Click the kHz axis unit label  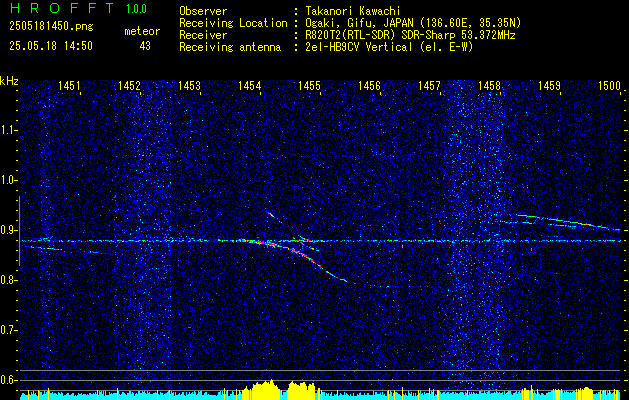tap(9, 81)
